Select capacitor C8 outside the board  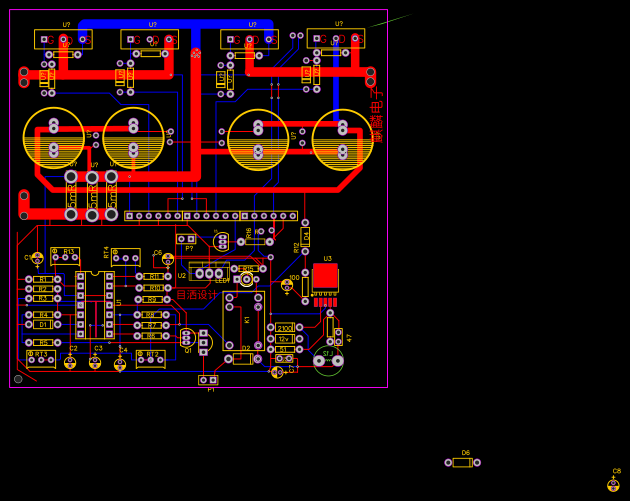coord(613,485)
